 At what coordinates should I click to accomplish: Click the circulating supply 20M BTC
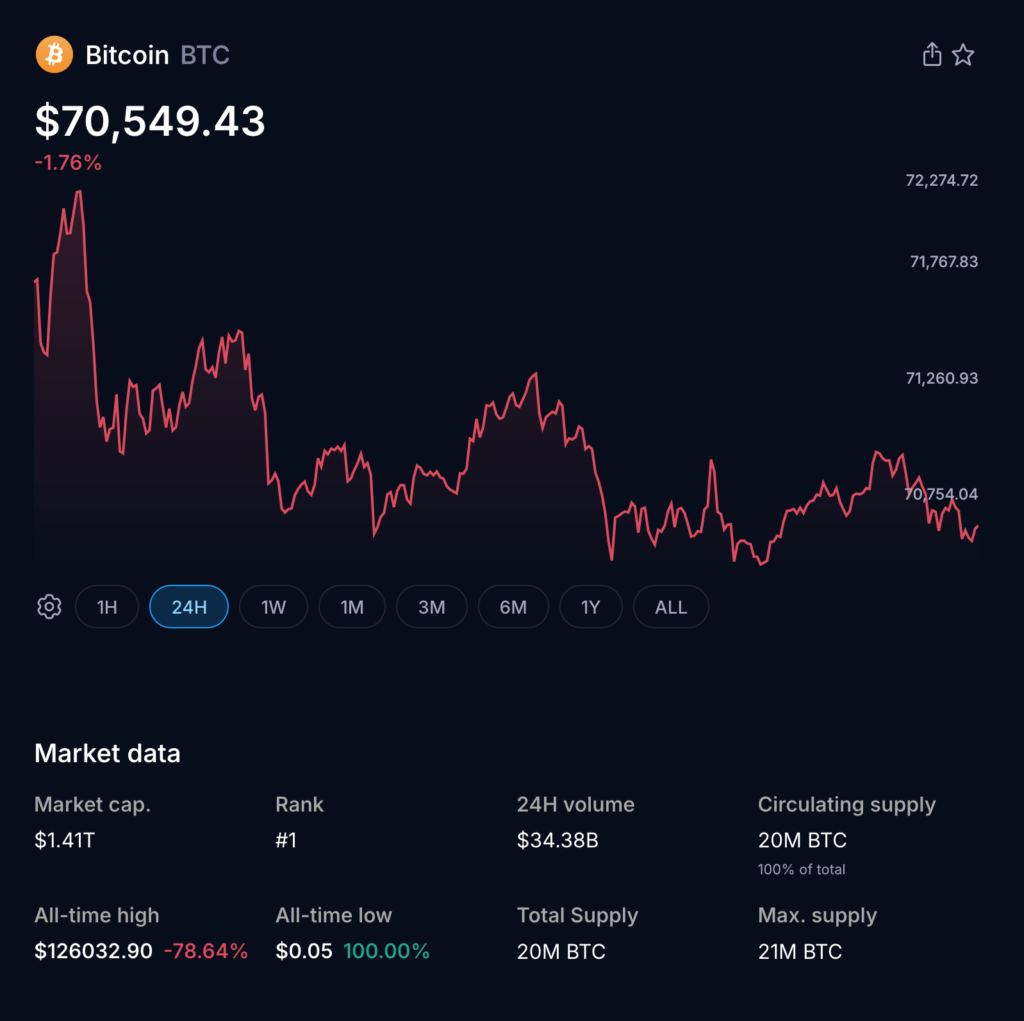tap(802, 840)
